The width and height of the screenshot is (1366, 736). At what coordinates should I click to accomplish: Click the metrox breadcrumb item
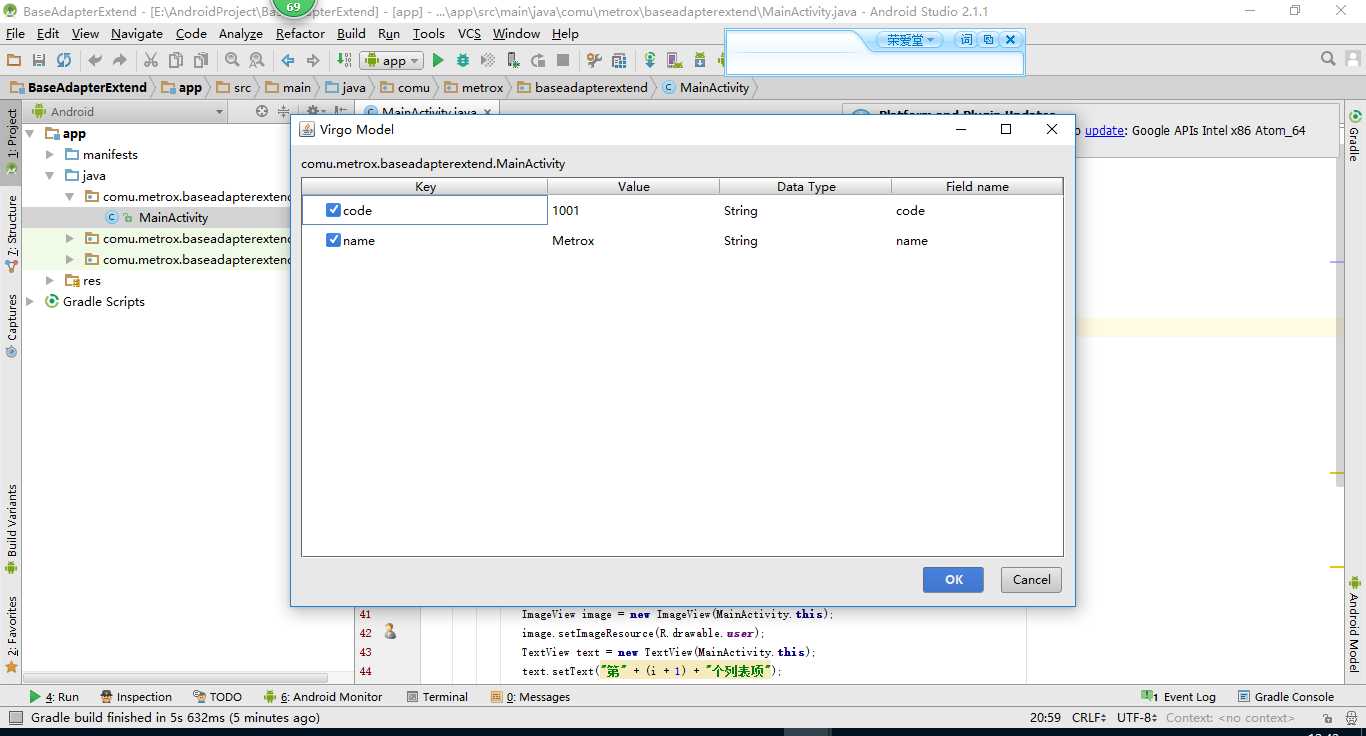click(x=474, y=87)
